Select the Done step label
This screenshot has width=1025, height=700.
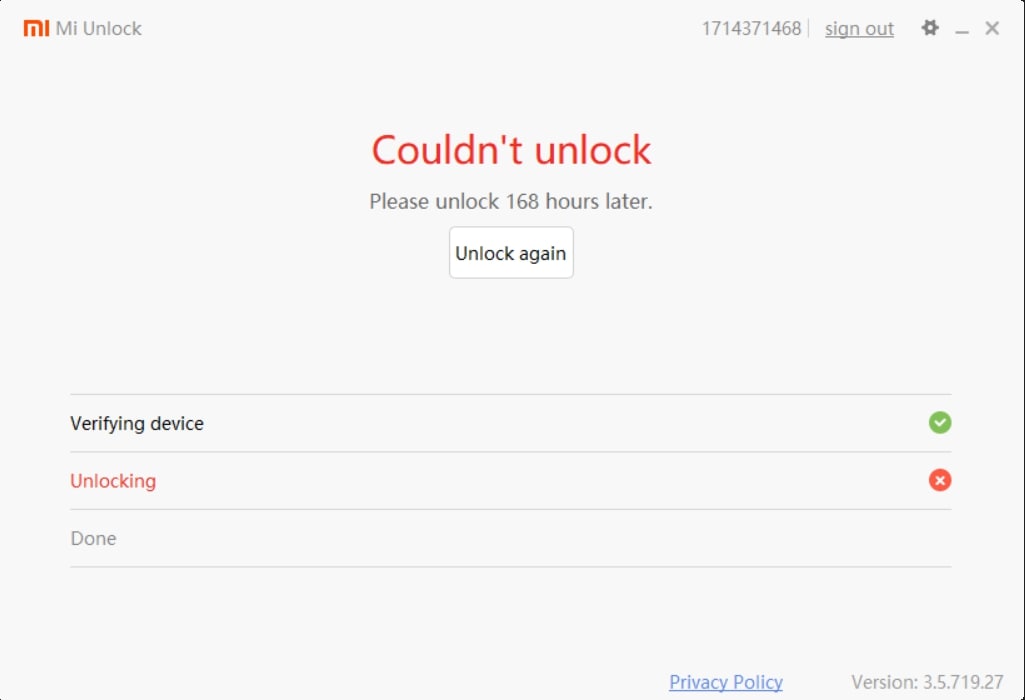tap(92, 538)
